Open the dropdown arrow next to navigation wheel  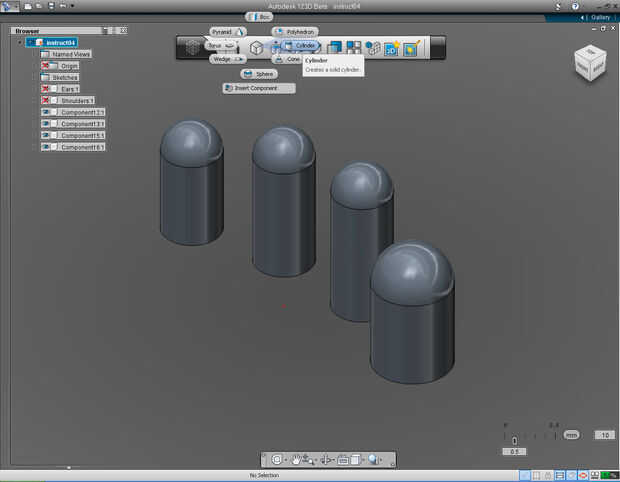[x=285, y=460]
